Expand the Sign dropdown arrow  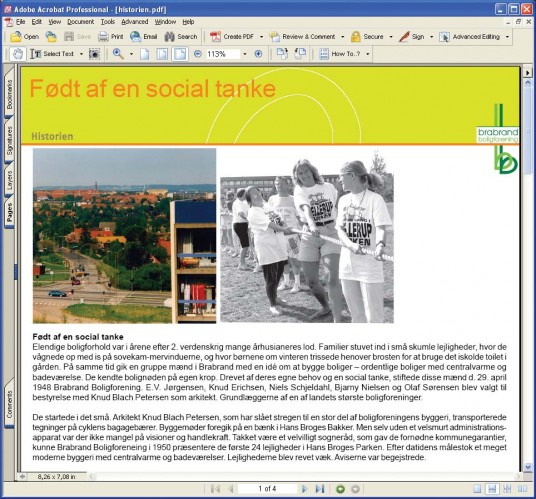click(431, 37)
